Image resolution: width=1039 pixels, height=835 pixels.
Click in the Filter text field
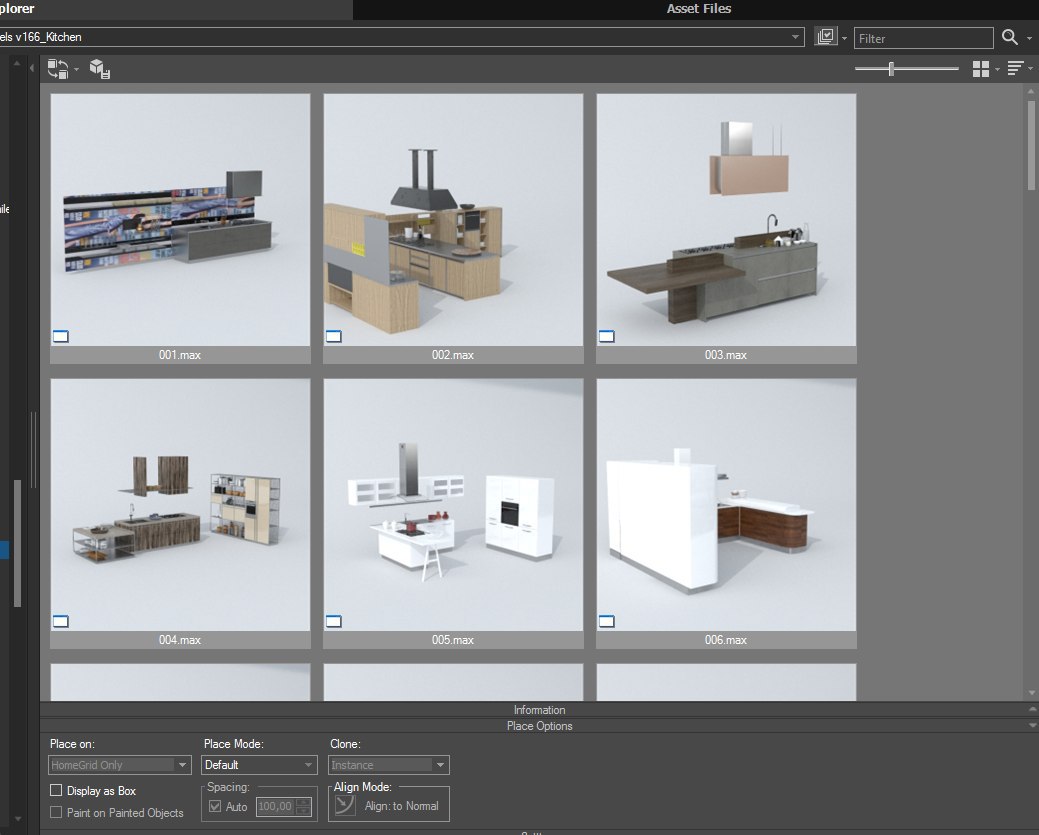[x=923, y=38]
